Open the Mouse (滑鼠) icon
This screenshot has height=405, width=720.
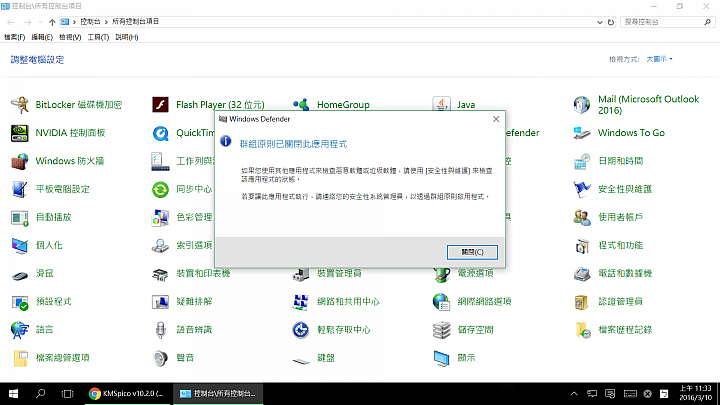20,275
